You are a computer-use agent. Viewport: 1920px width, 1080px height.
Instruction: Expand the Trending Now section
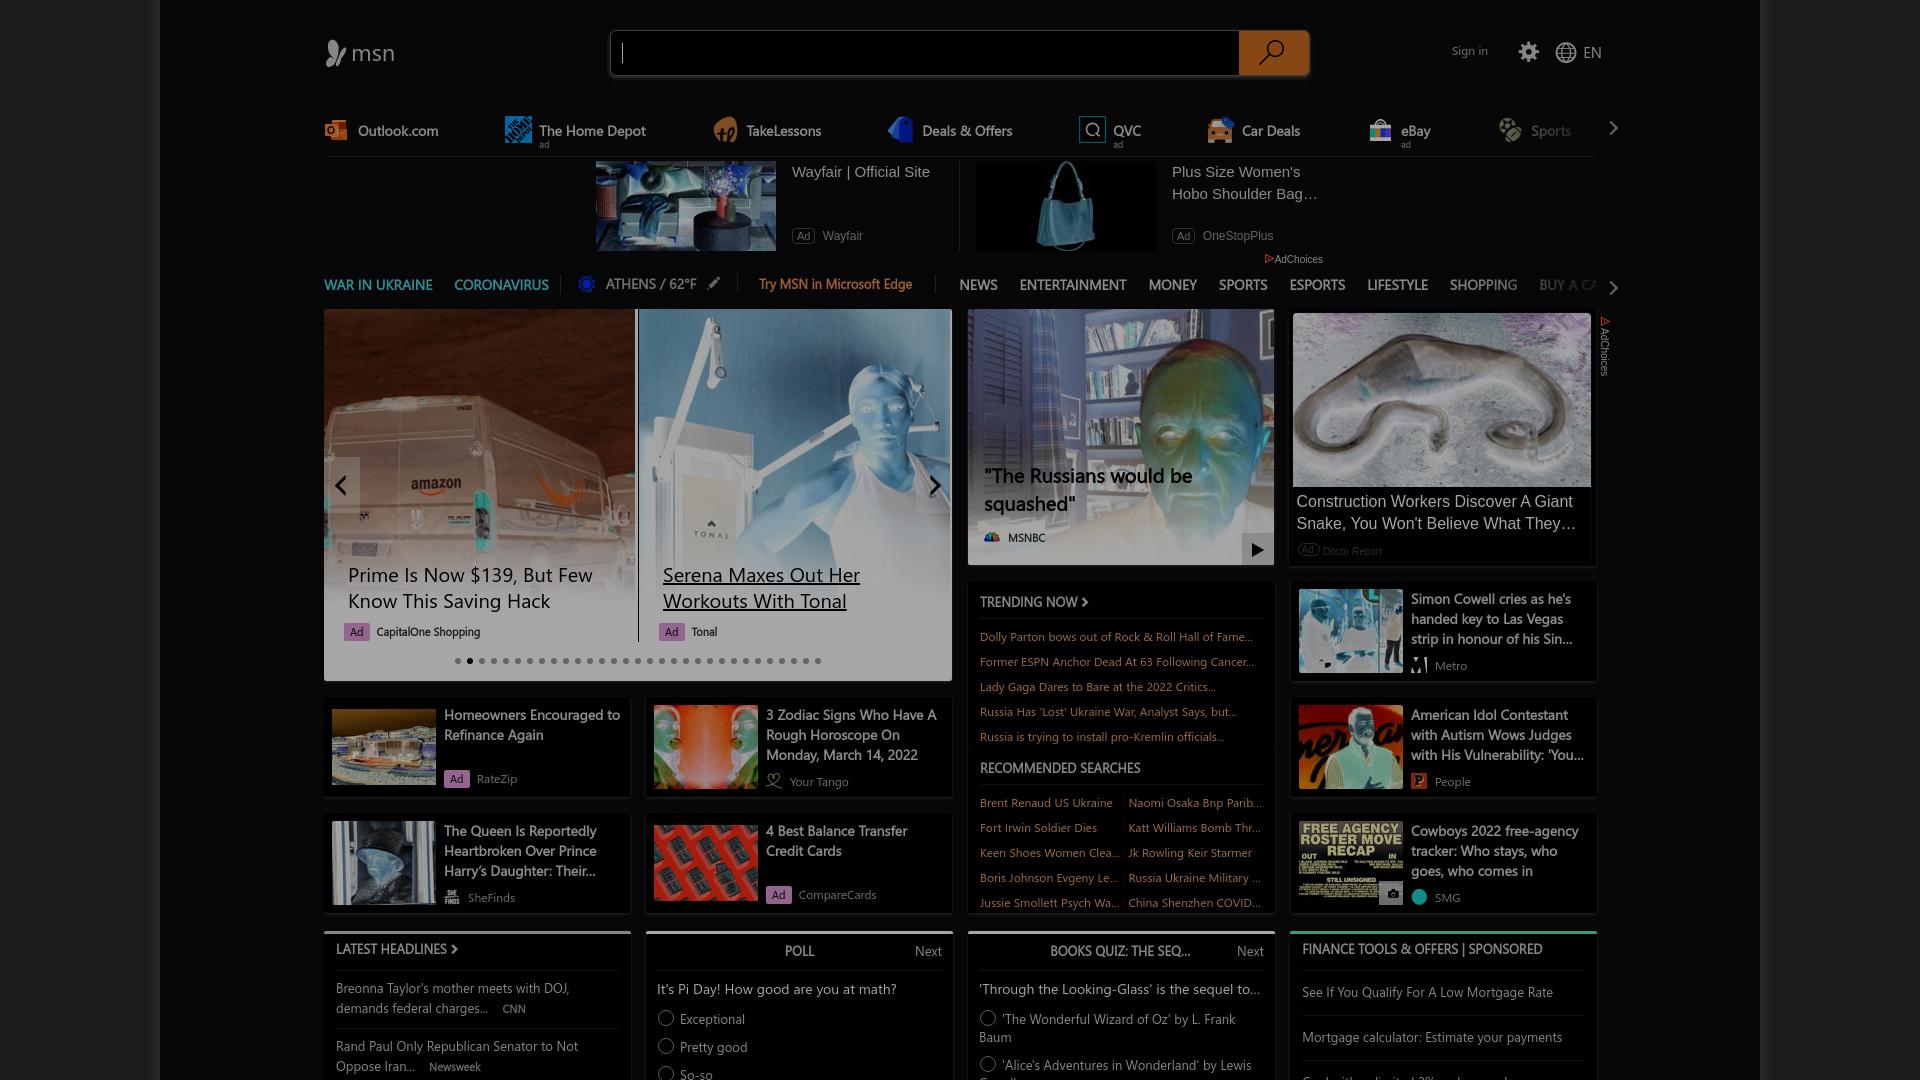coord(1034,602)
